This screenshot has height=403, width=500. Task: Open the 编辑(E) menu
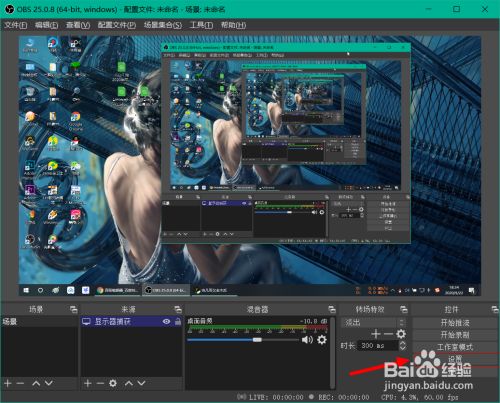(x=46, y=25)
